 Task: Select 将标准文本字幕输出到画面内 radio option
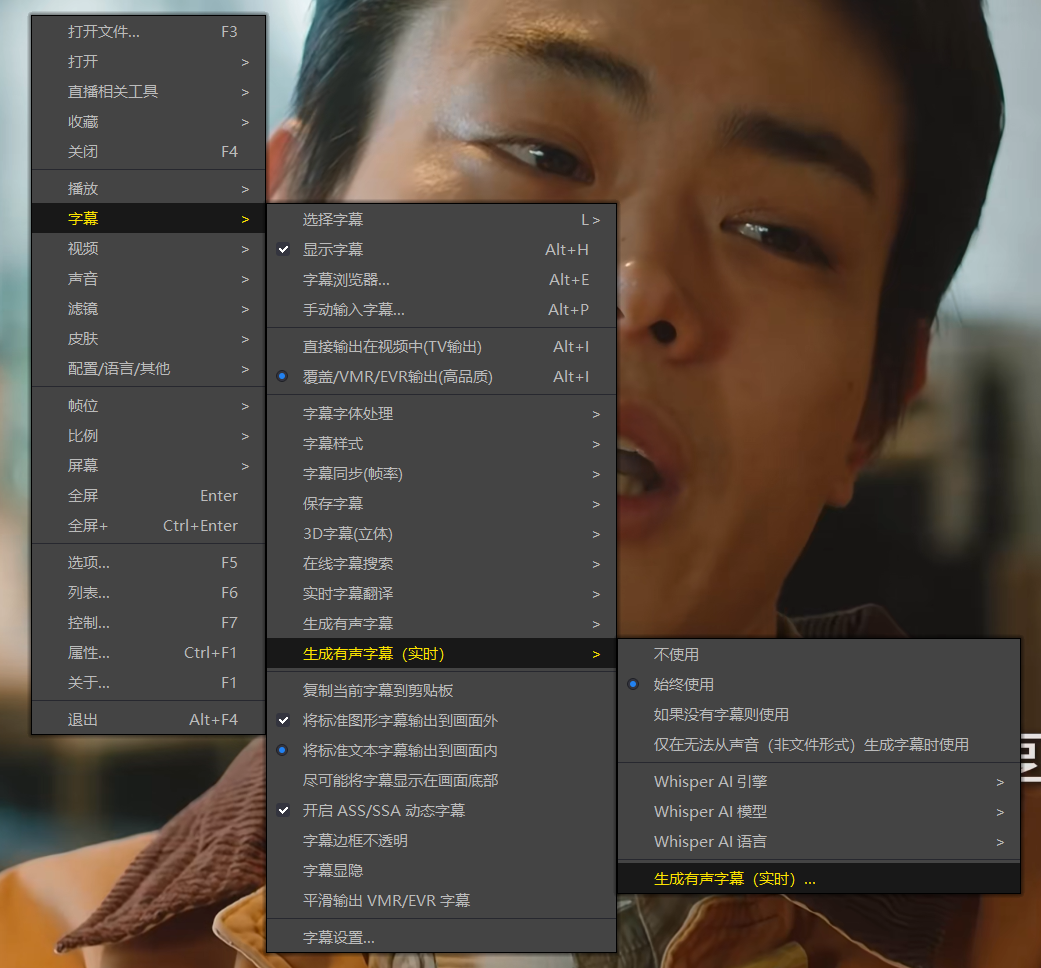click(x=441, y=751)
